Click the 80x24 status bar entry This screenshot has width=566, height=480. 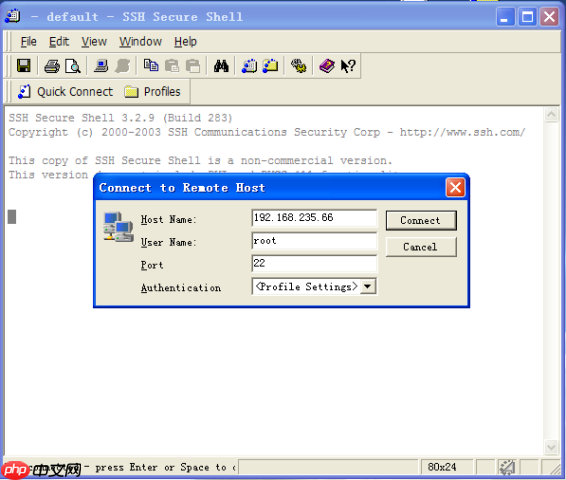(x=442, y=467)
